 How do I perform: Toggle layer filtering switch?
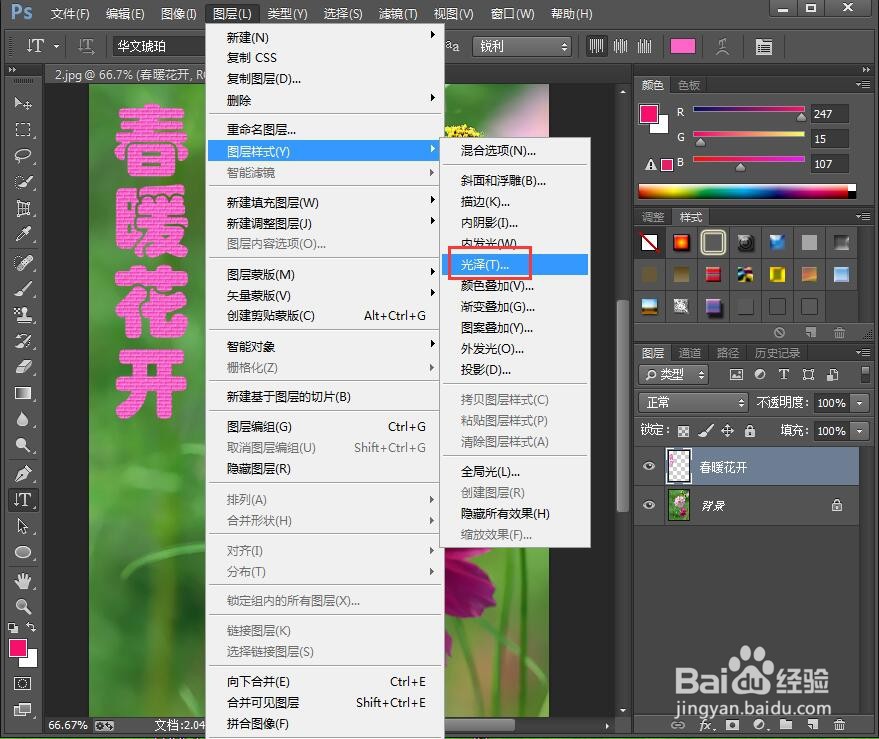tap(865, 375)
